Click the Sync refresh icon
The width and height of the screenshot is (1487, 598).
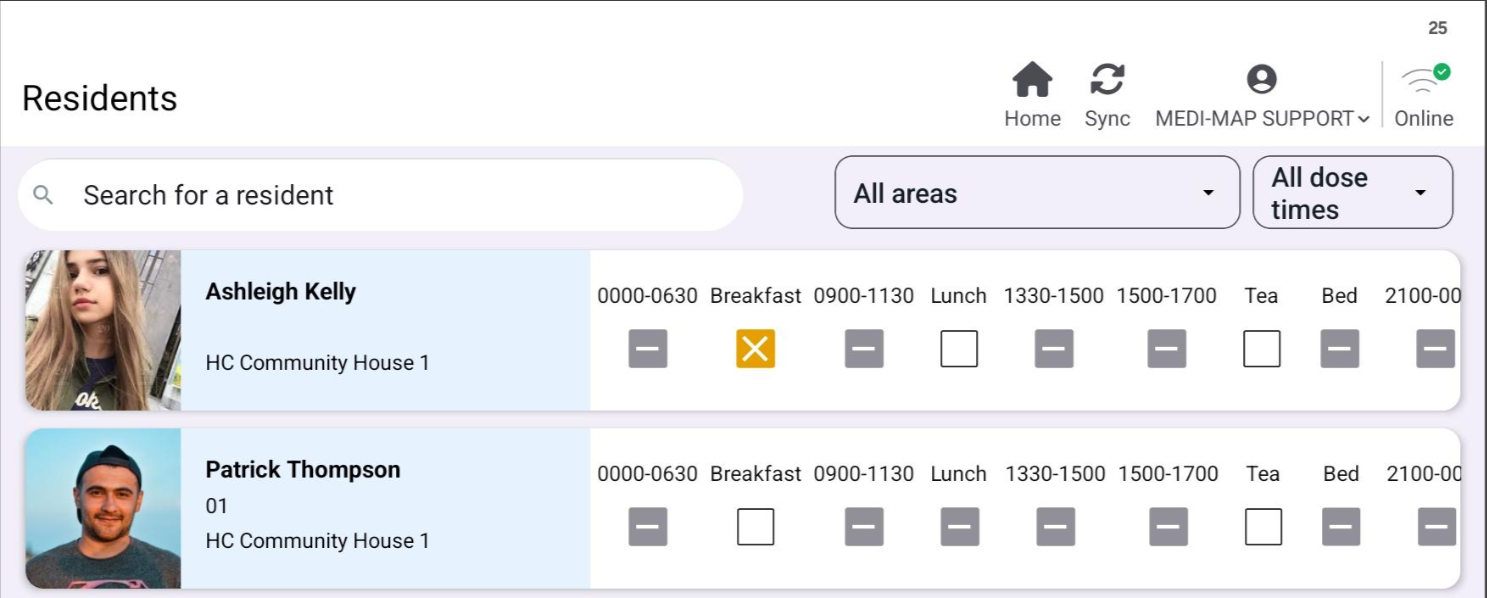click(1107, 80)
